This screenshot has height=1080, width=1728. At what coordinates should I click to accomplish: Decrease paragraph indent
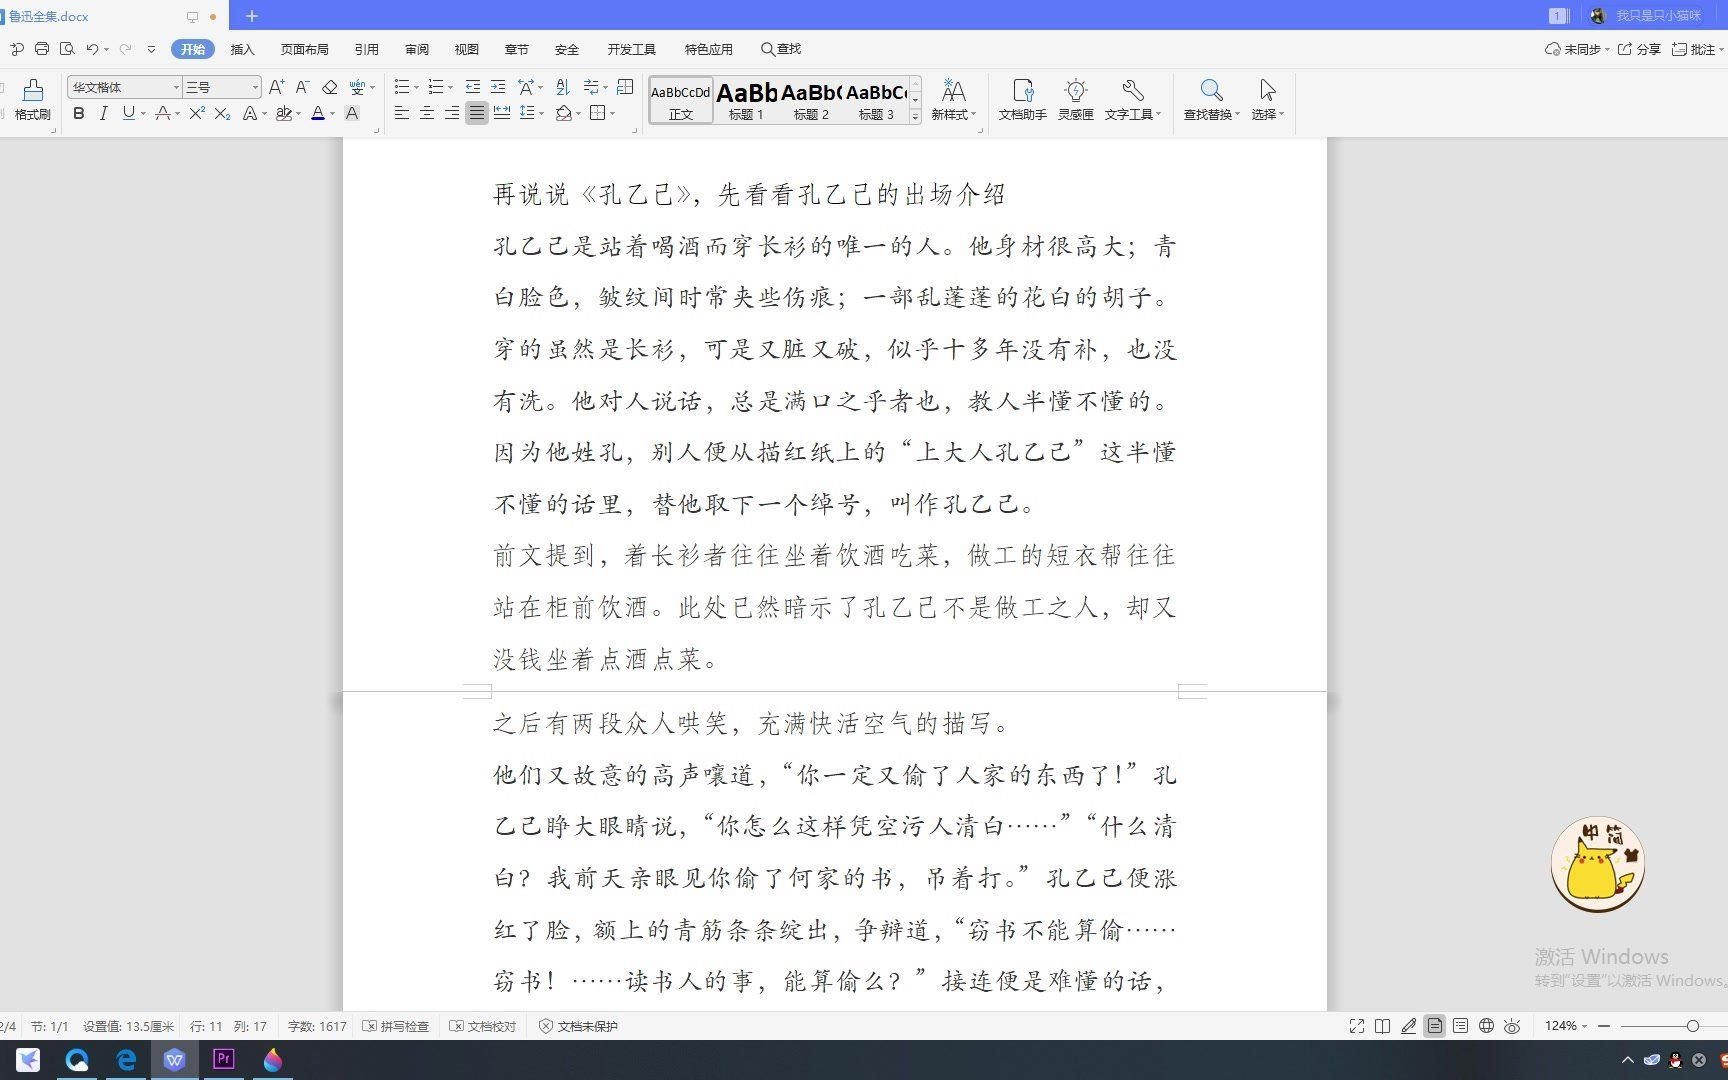[473, 87]
